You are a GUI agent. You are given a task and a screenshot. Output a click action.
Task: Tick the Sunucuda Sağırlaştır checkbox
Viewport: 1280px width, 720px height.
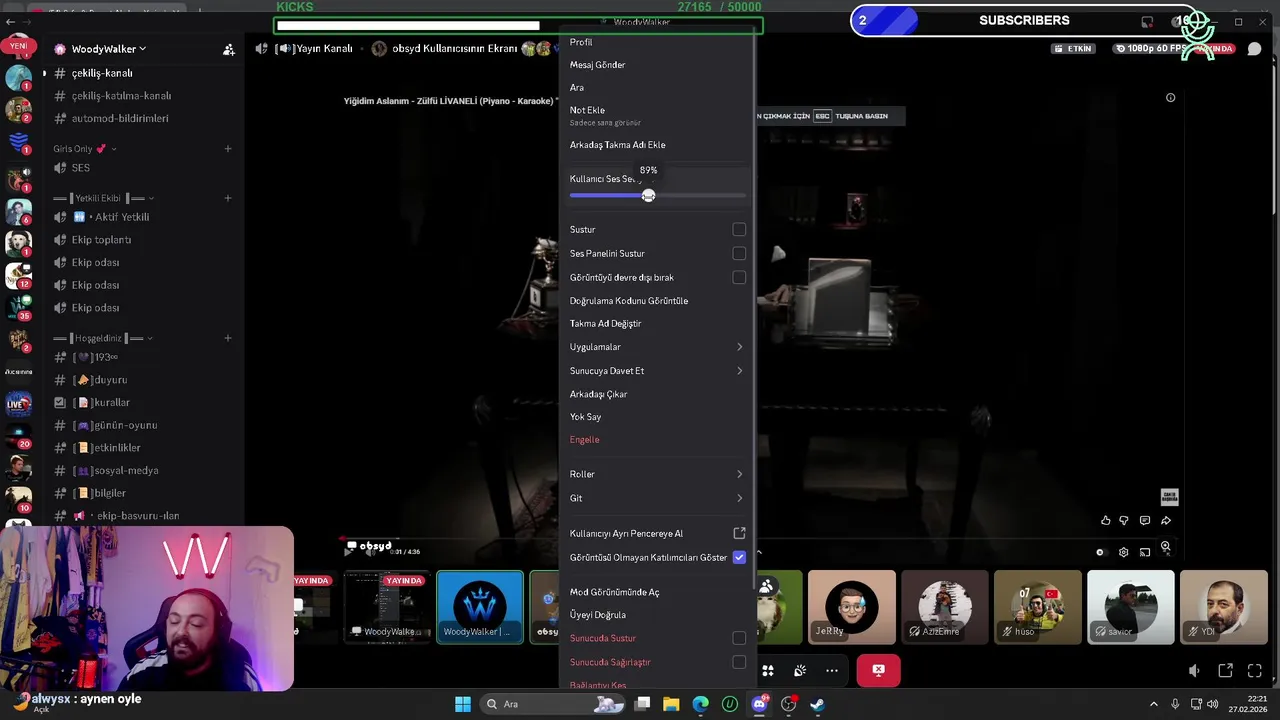(x=739, y=662)
